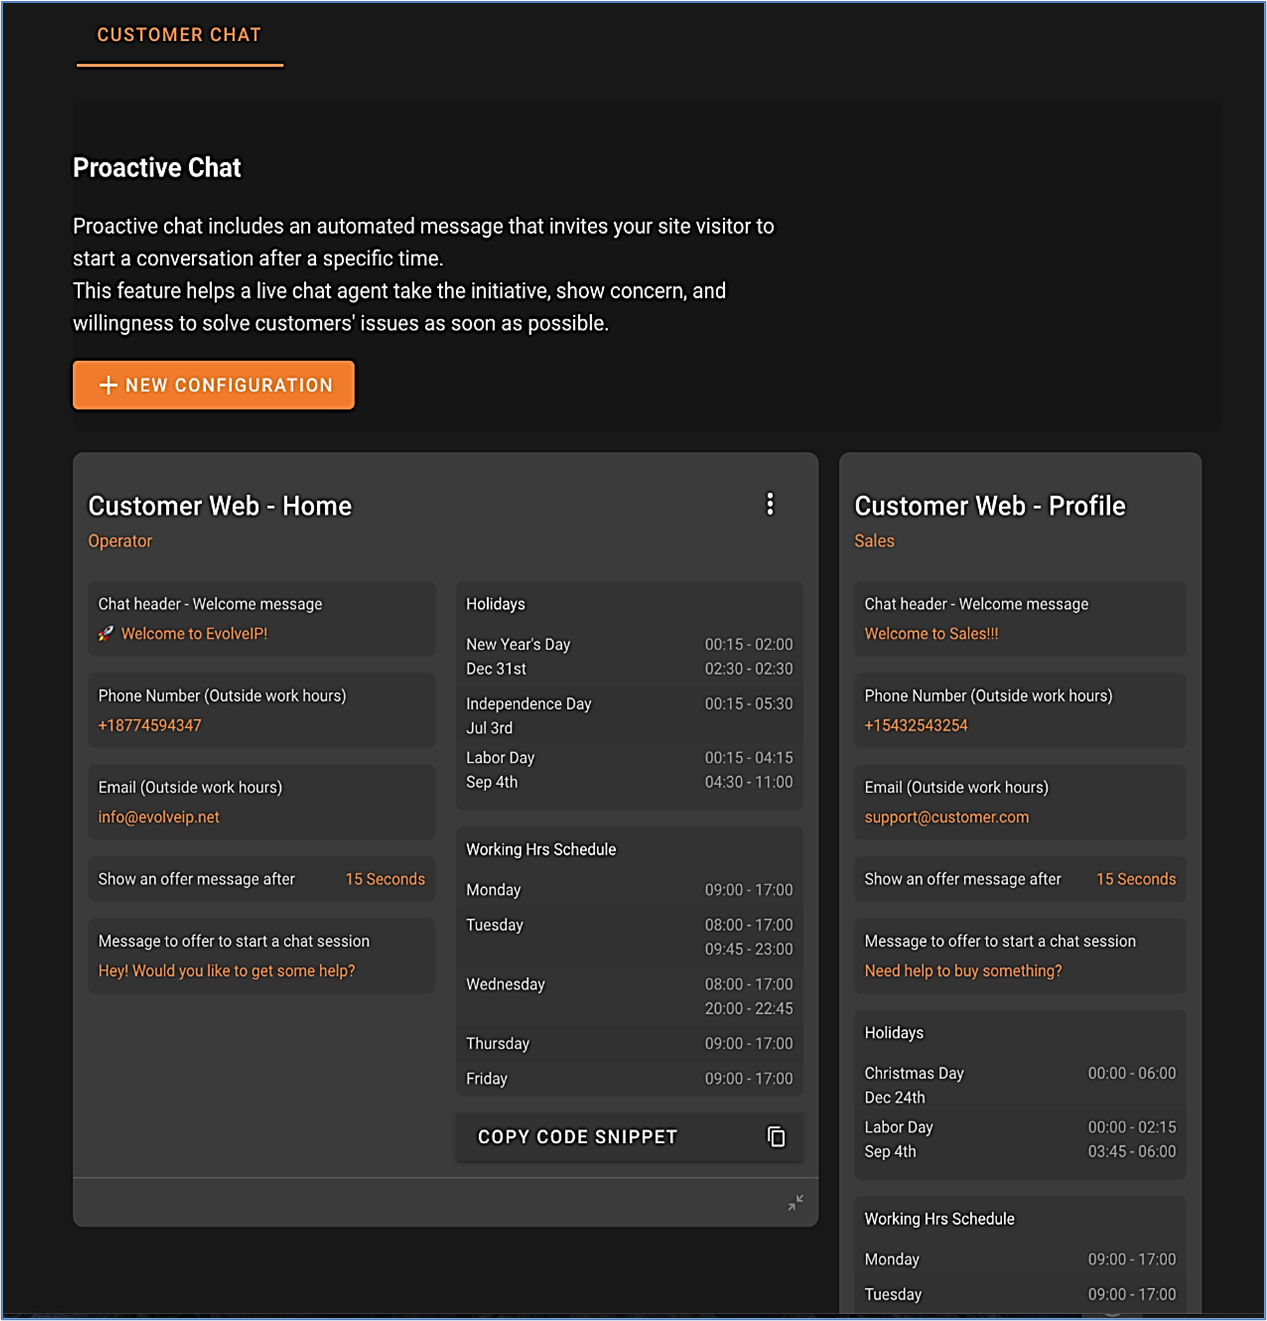Click the copy icon beside Copy Code Snippet
Viewport: 1267px width, 1321px height.
(776, 1137)
